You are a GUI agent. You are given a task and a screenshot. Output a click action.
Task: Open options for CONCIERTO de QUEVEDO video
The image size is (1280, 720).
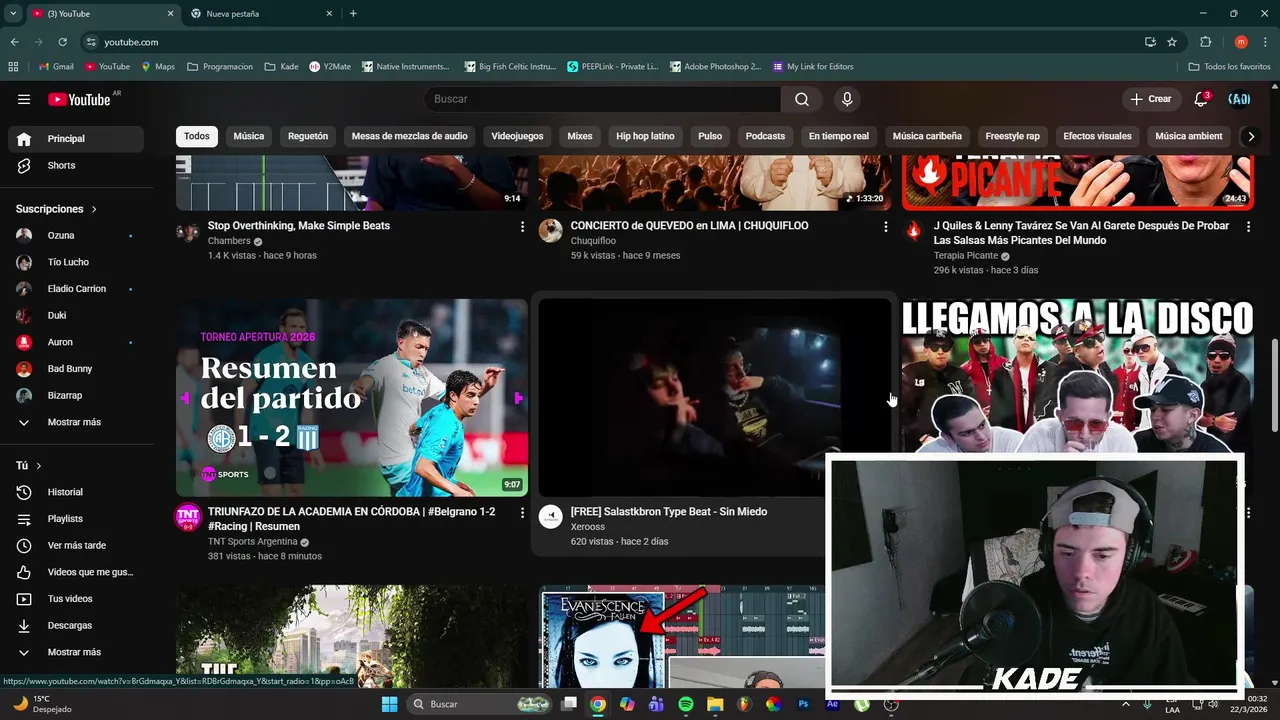[885, 227]
